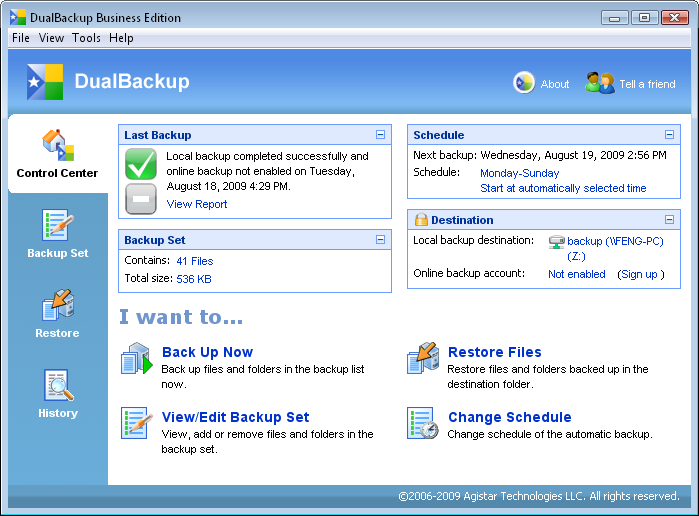Image resolution: width=699 pixels, height=516 pixels.
Task: Open the Tools menu
Action: coord(86,38)
